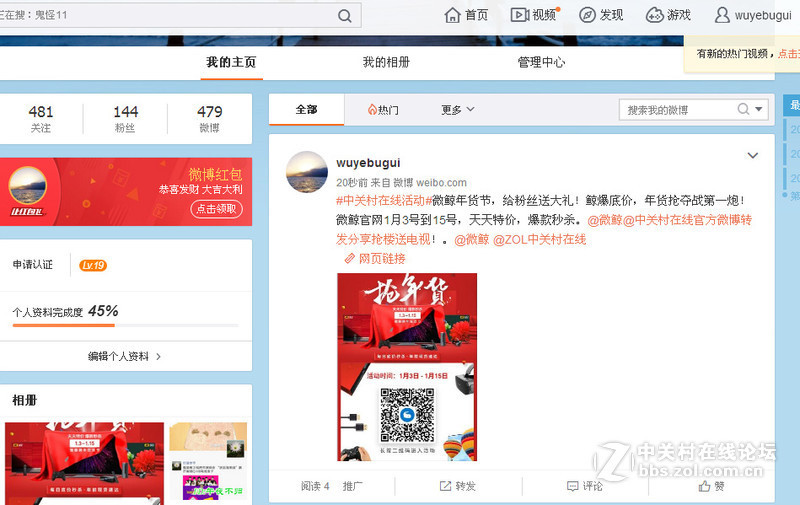800x505 pixels.
Task: Switch to 管理中心 tab
Action: [541, 62]
